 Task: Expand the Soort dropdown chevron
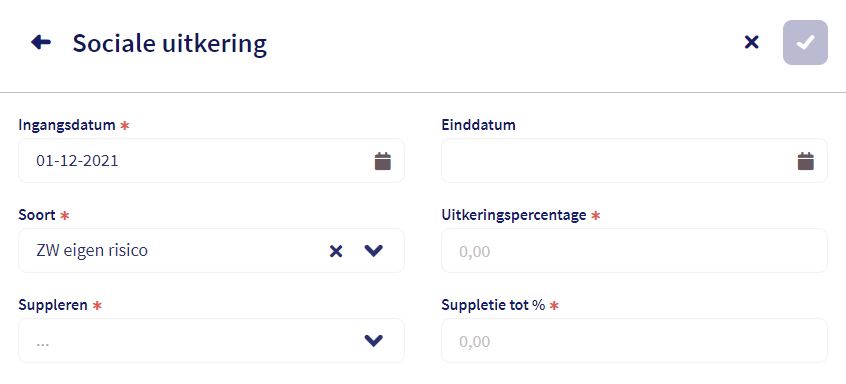[x=373, y=251]
